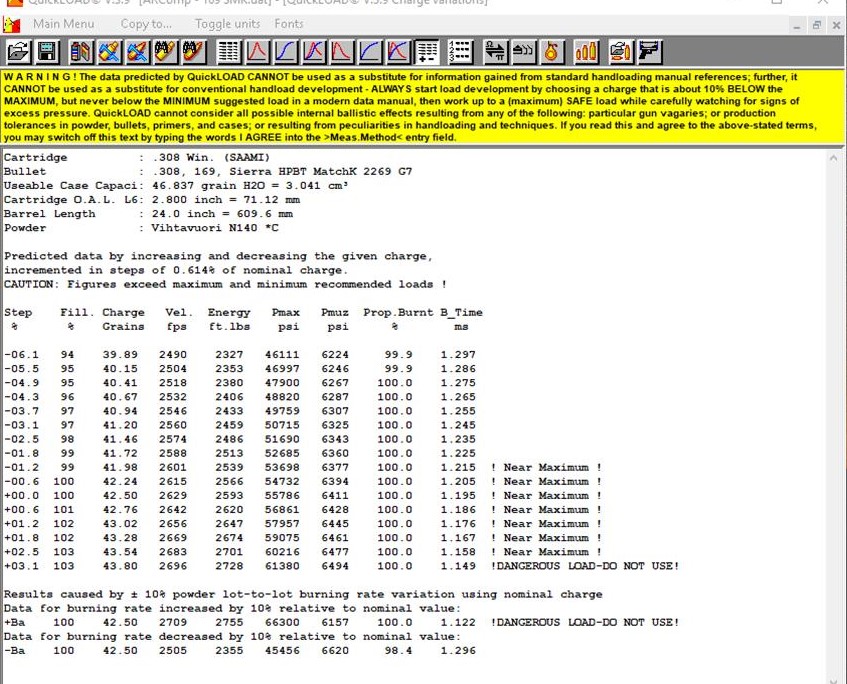This screenshot has width=847, height=684.
Task: Click the barrel length value '24.0 inch'
Action: tap(184, 213)
